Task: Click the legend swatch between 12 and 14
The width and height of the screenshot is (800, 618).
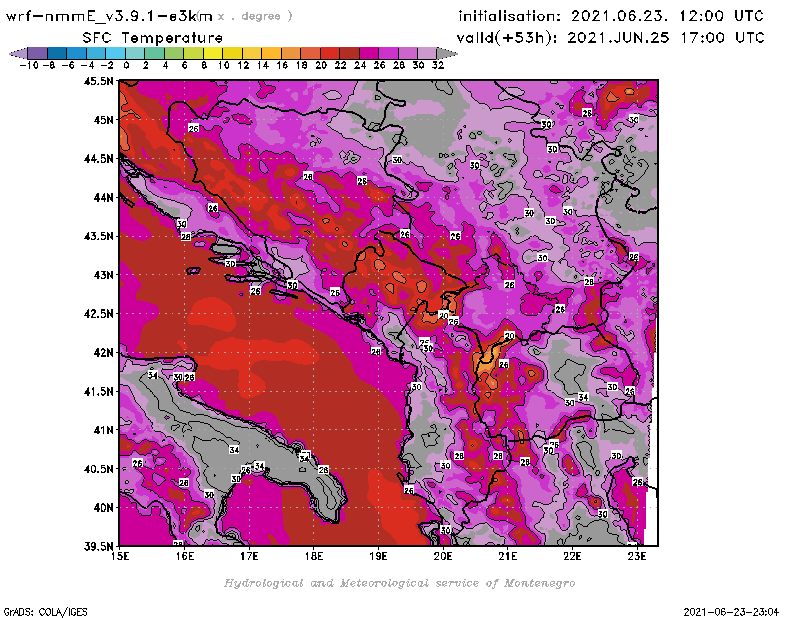Action: (x=252, y=53)
